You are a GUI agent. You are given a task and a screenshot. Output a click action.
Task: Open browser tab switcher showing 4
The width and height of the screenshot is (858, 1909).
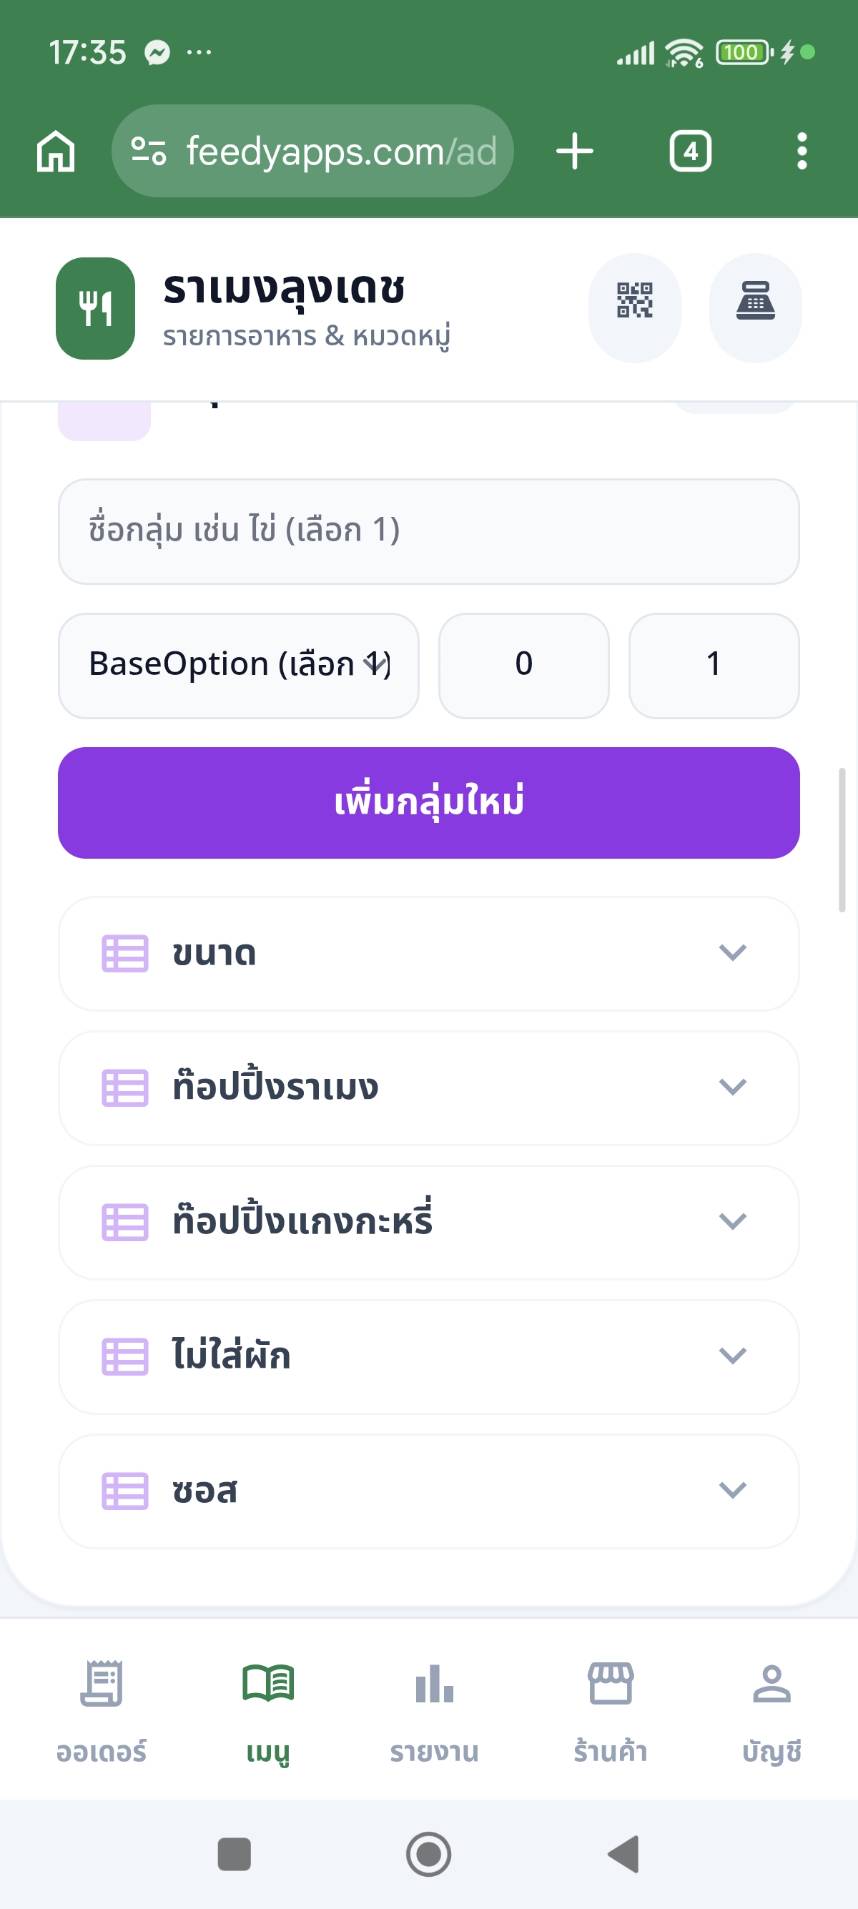click(690, 152)
